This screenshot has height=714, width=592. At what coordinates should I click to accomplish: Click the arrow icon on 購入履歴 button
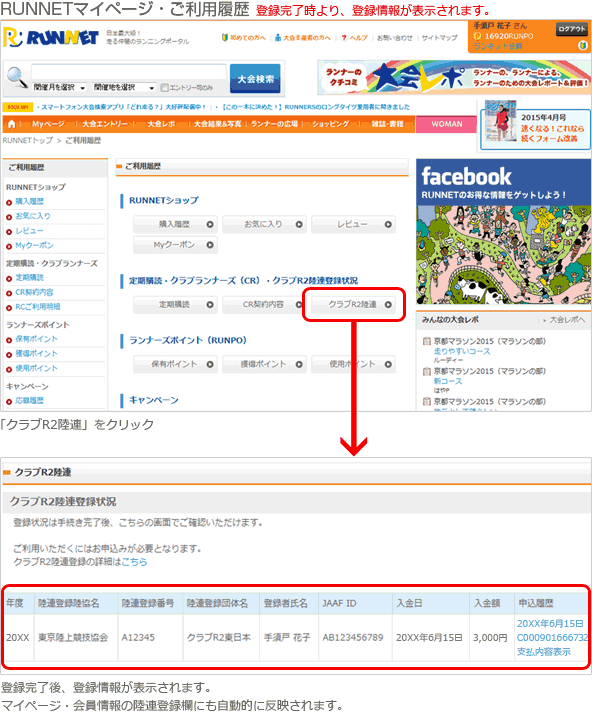coord(210,224)
